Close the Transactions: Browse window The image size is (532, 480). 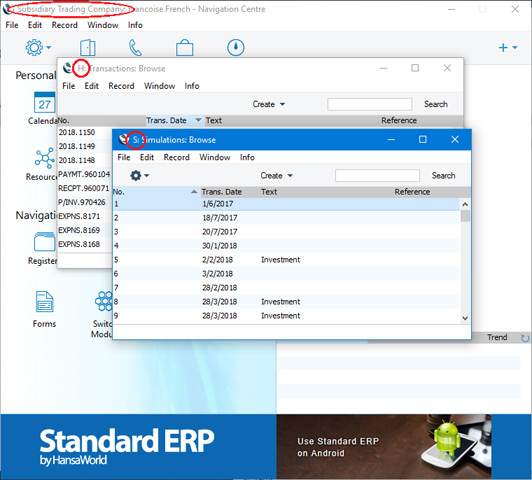(447, 68)
